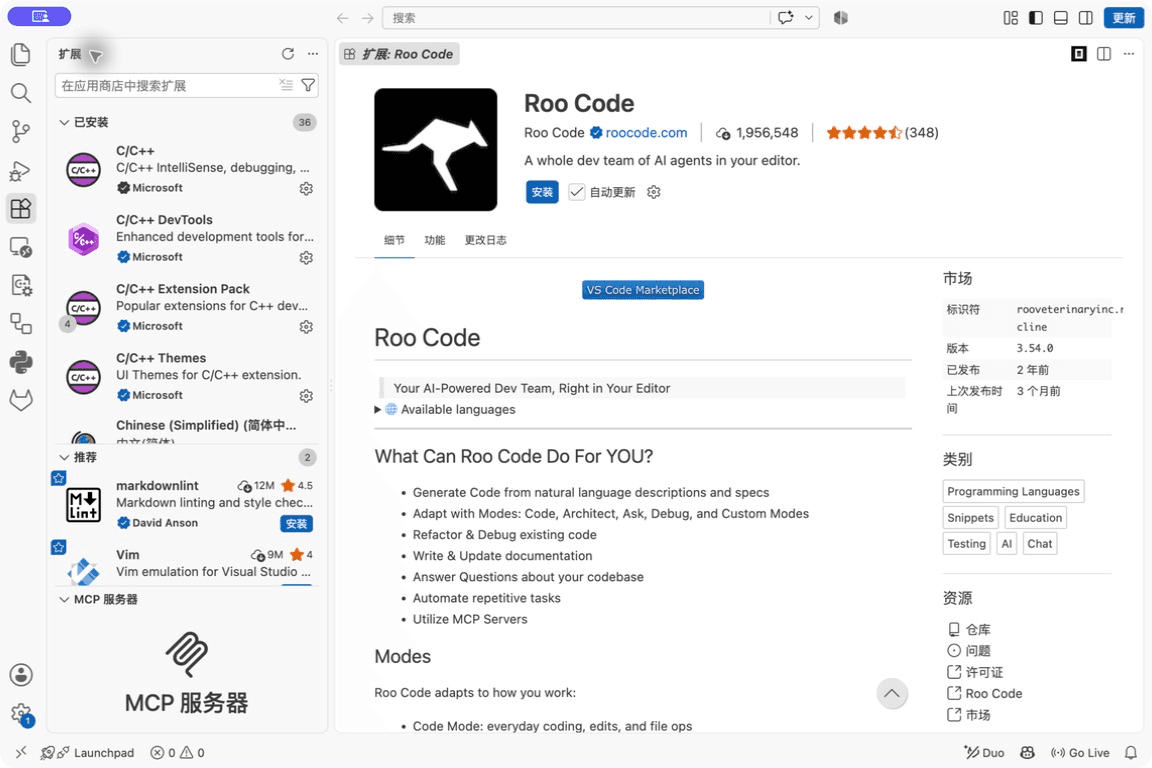This screenshot has height=768, width=1152.
Task: Open remote window indicator in status bar
Action: click(21, 753)
